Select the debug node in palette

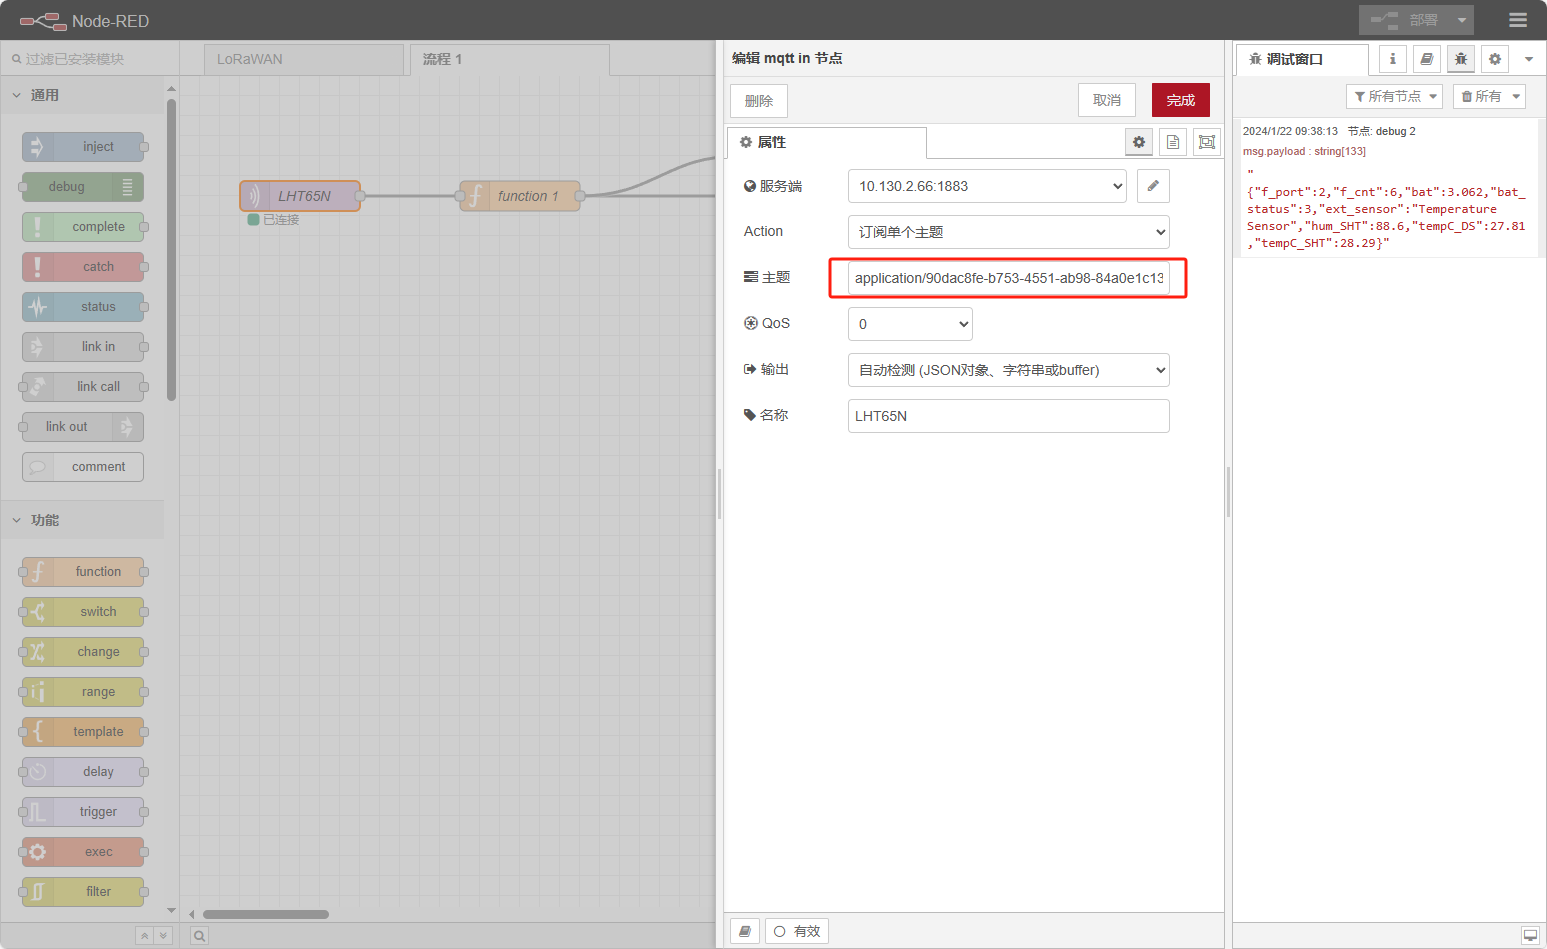point(83,187)
